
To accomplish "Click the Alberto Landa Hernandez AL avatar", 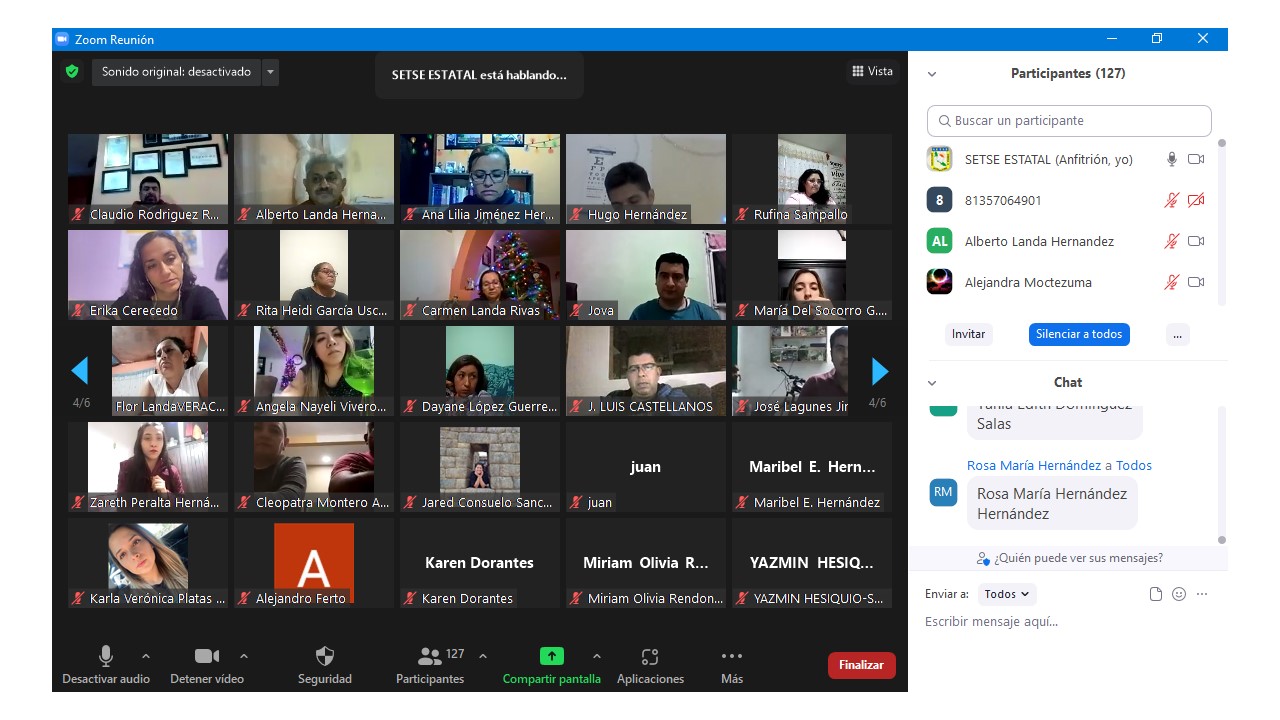I will (939, 241).
